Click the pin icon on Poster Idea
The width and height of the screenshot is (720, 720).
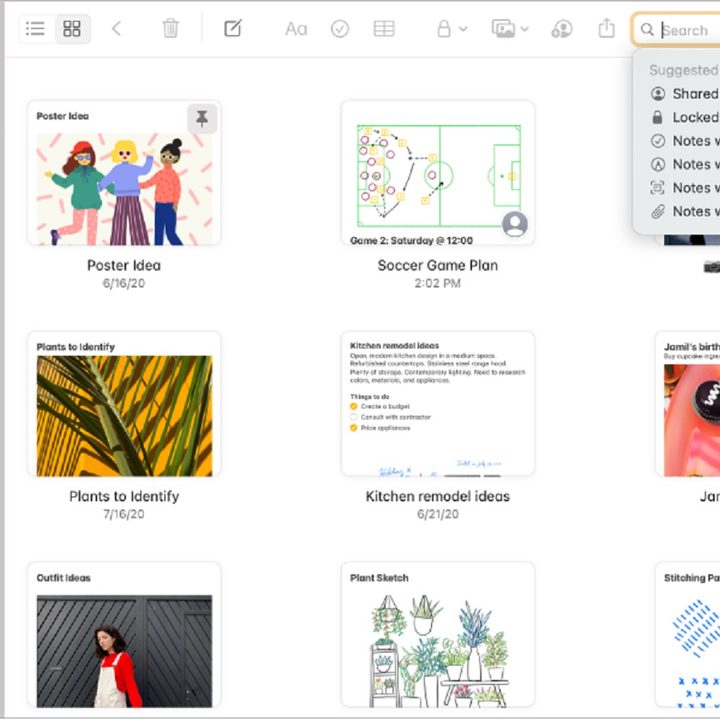(202, 118)
